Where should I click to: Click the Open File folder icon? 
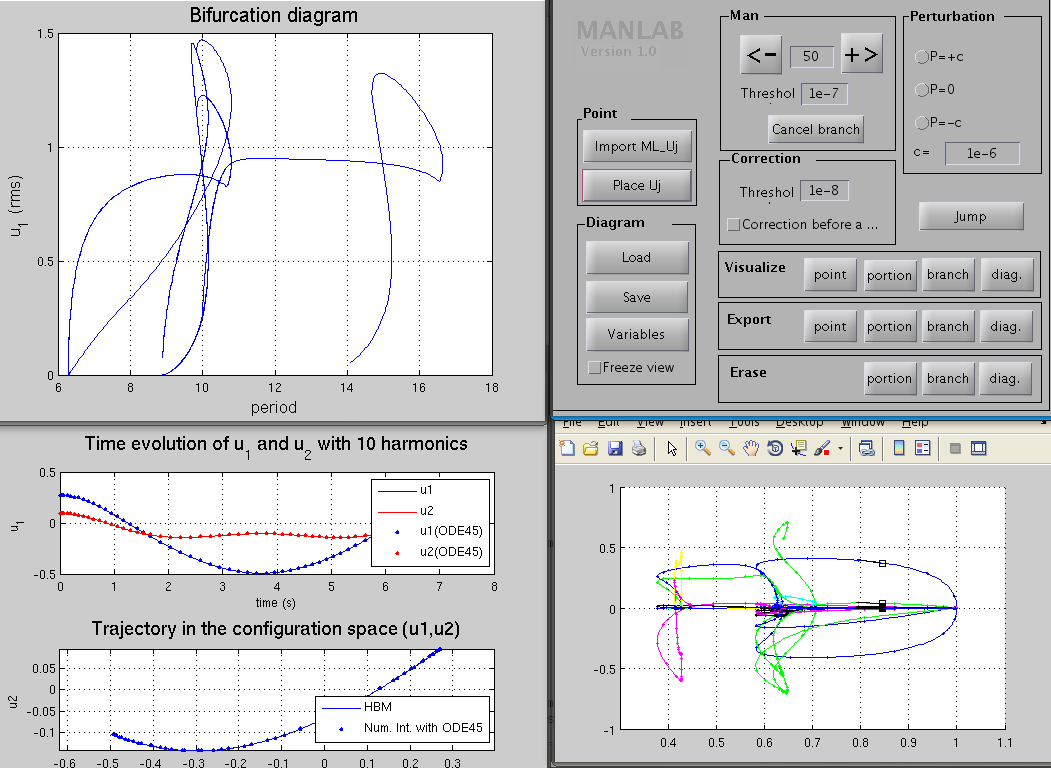[591, 449]
